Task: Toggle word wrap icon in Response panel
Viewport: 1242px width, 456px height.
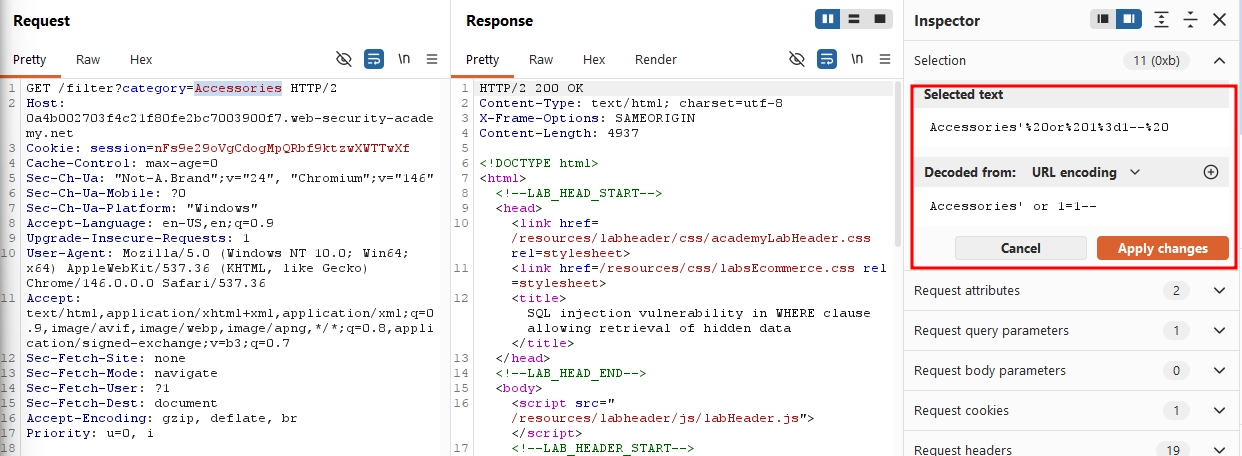Action: (x=827, y=59)
